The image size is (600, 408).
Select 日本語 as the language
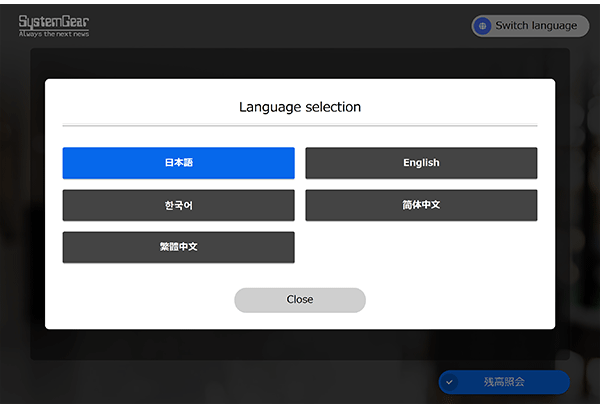178,163
